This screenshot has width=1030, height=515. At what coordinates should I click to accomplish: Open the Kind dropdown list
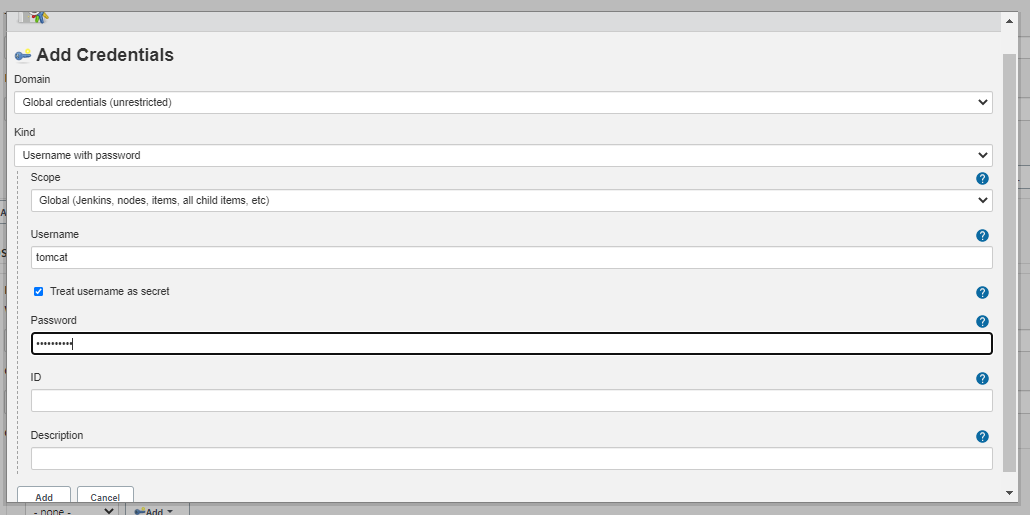pyautogui.click(x=503, y=156)
